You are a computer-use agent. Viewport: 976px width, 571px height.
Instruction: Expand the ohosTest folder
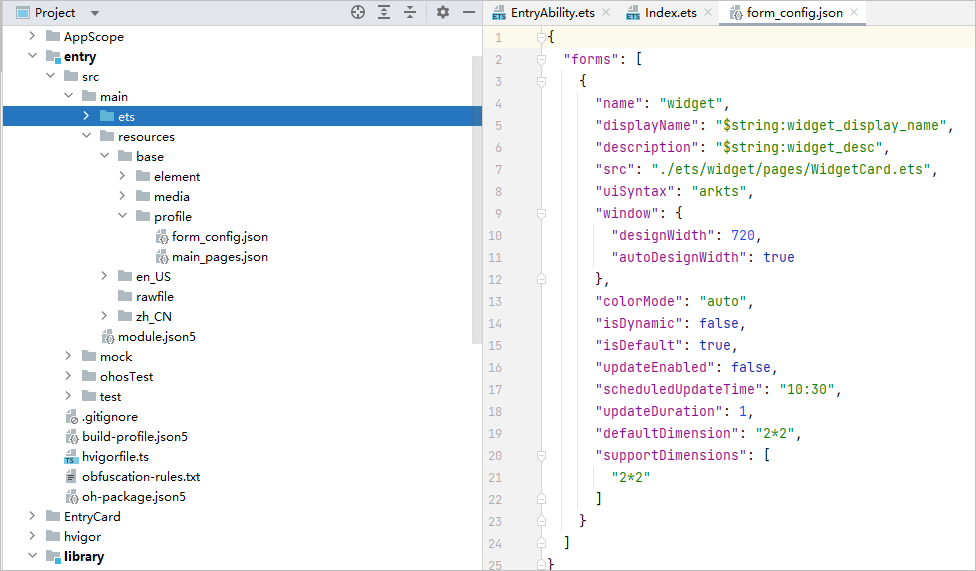[68, 376]
